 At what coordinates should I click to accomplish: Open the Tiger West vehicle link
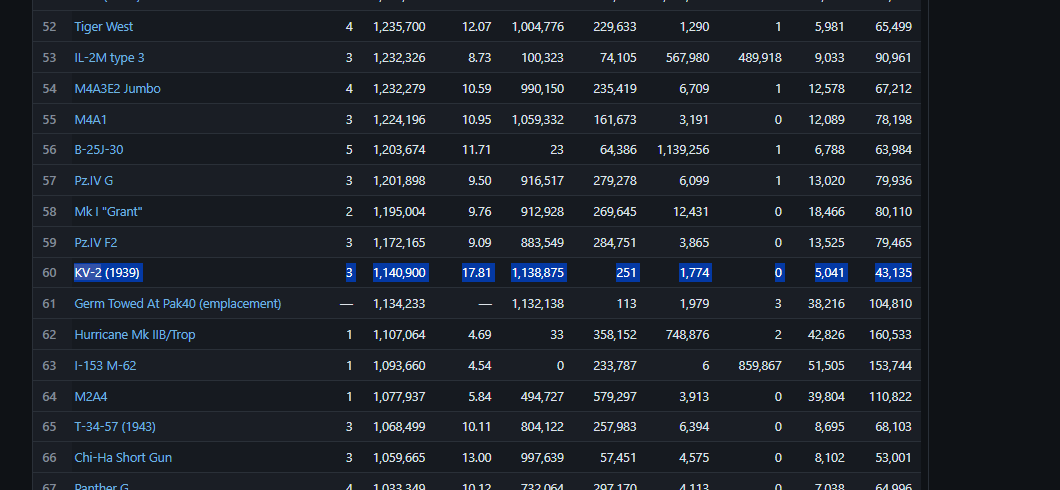pos(103,27)
